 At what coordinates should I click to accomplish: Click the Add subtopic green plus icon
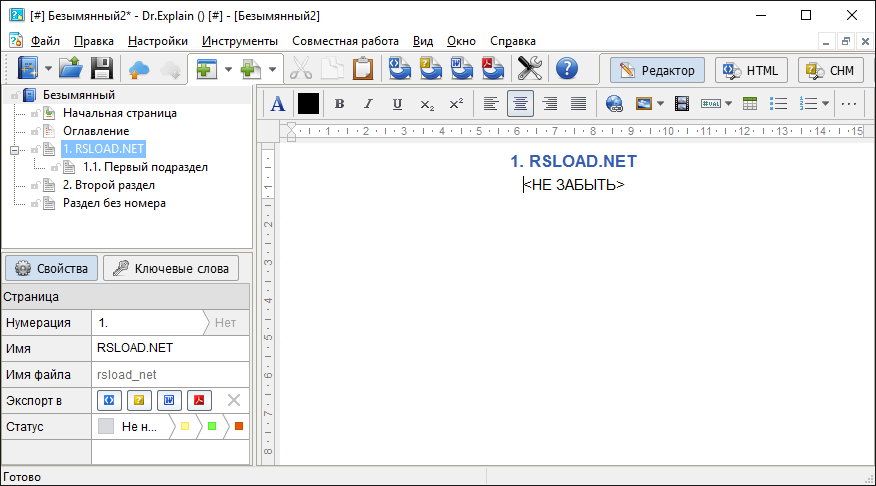click(250, 69)
